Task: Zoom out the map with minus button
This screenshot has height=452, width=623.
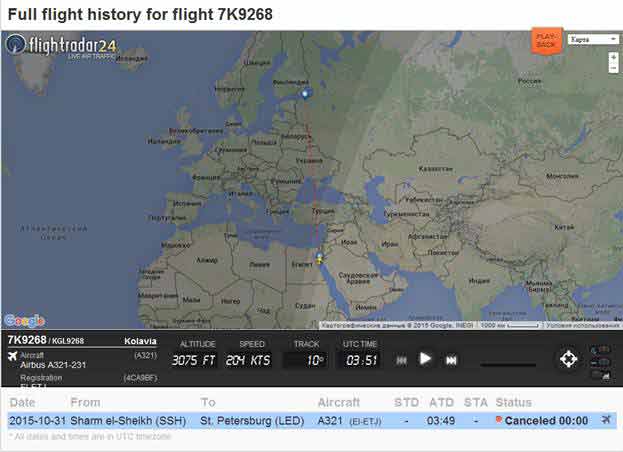Action: click(613, 68)
